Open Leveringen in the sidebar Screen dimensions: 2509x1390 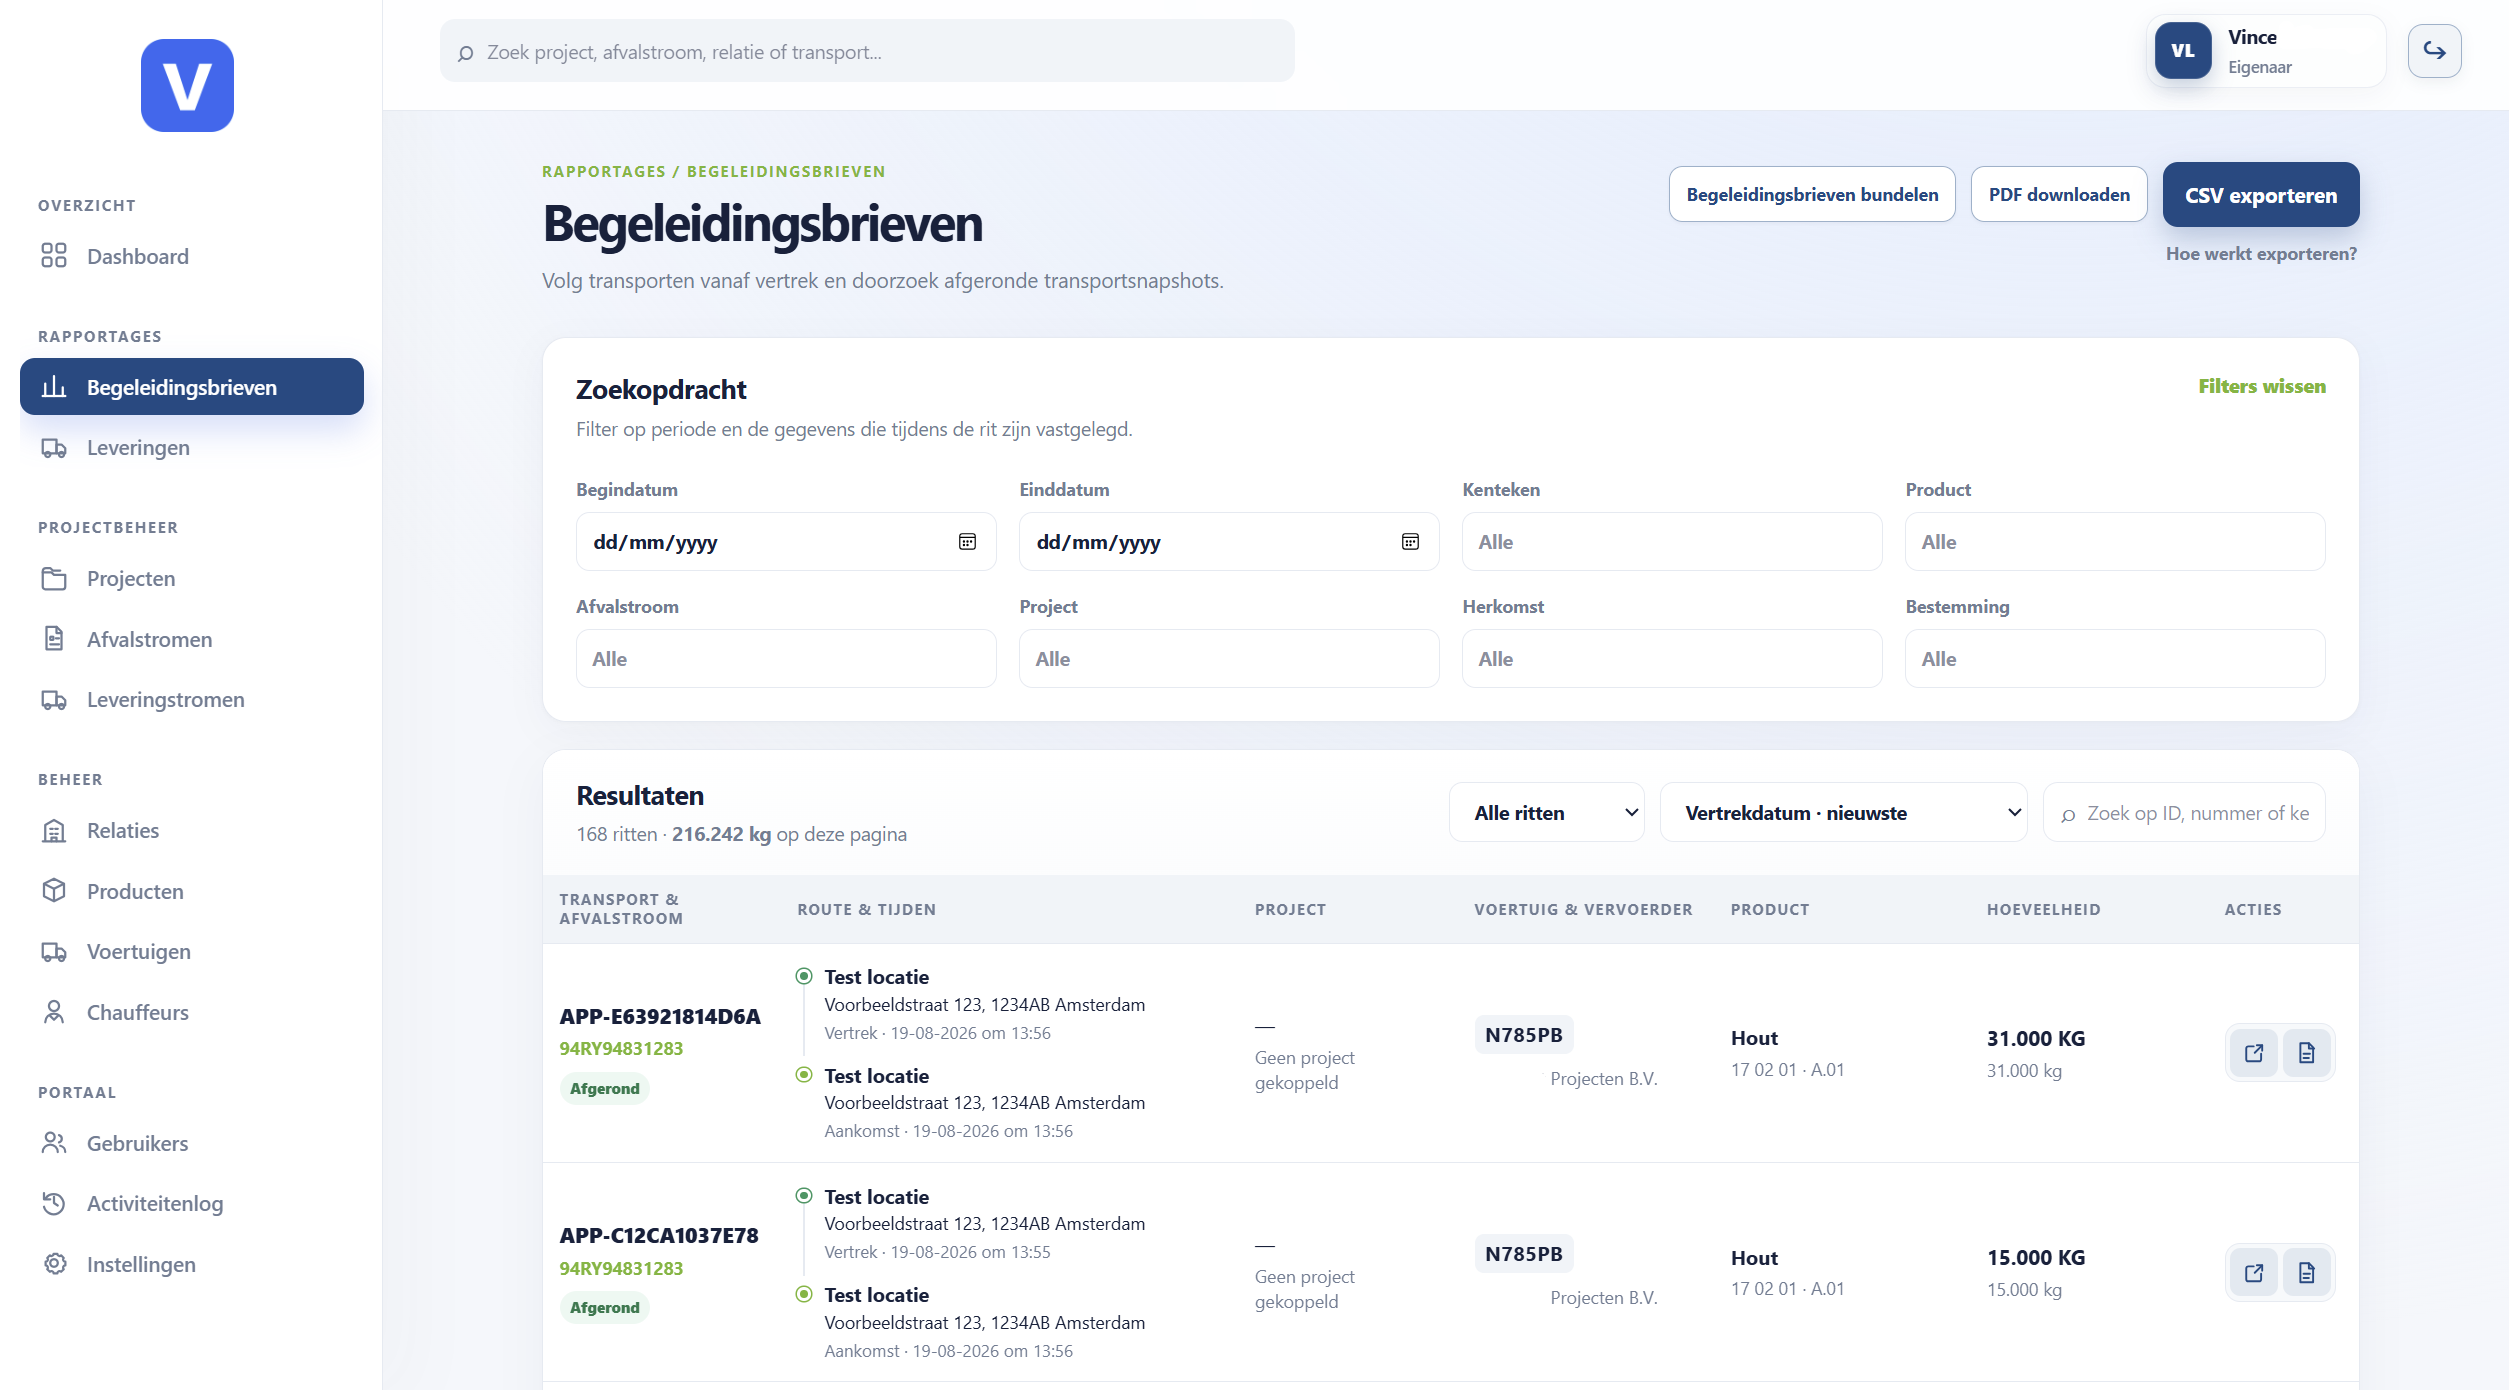192,448
